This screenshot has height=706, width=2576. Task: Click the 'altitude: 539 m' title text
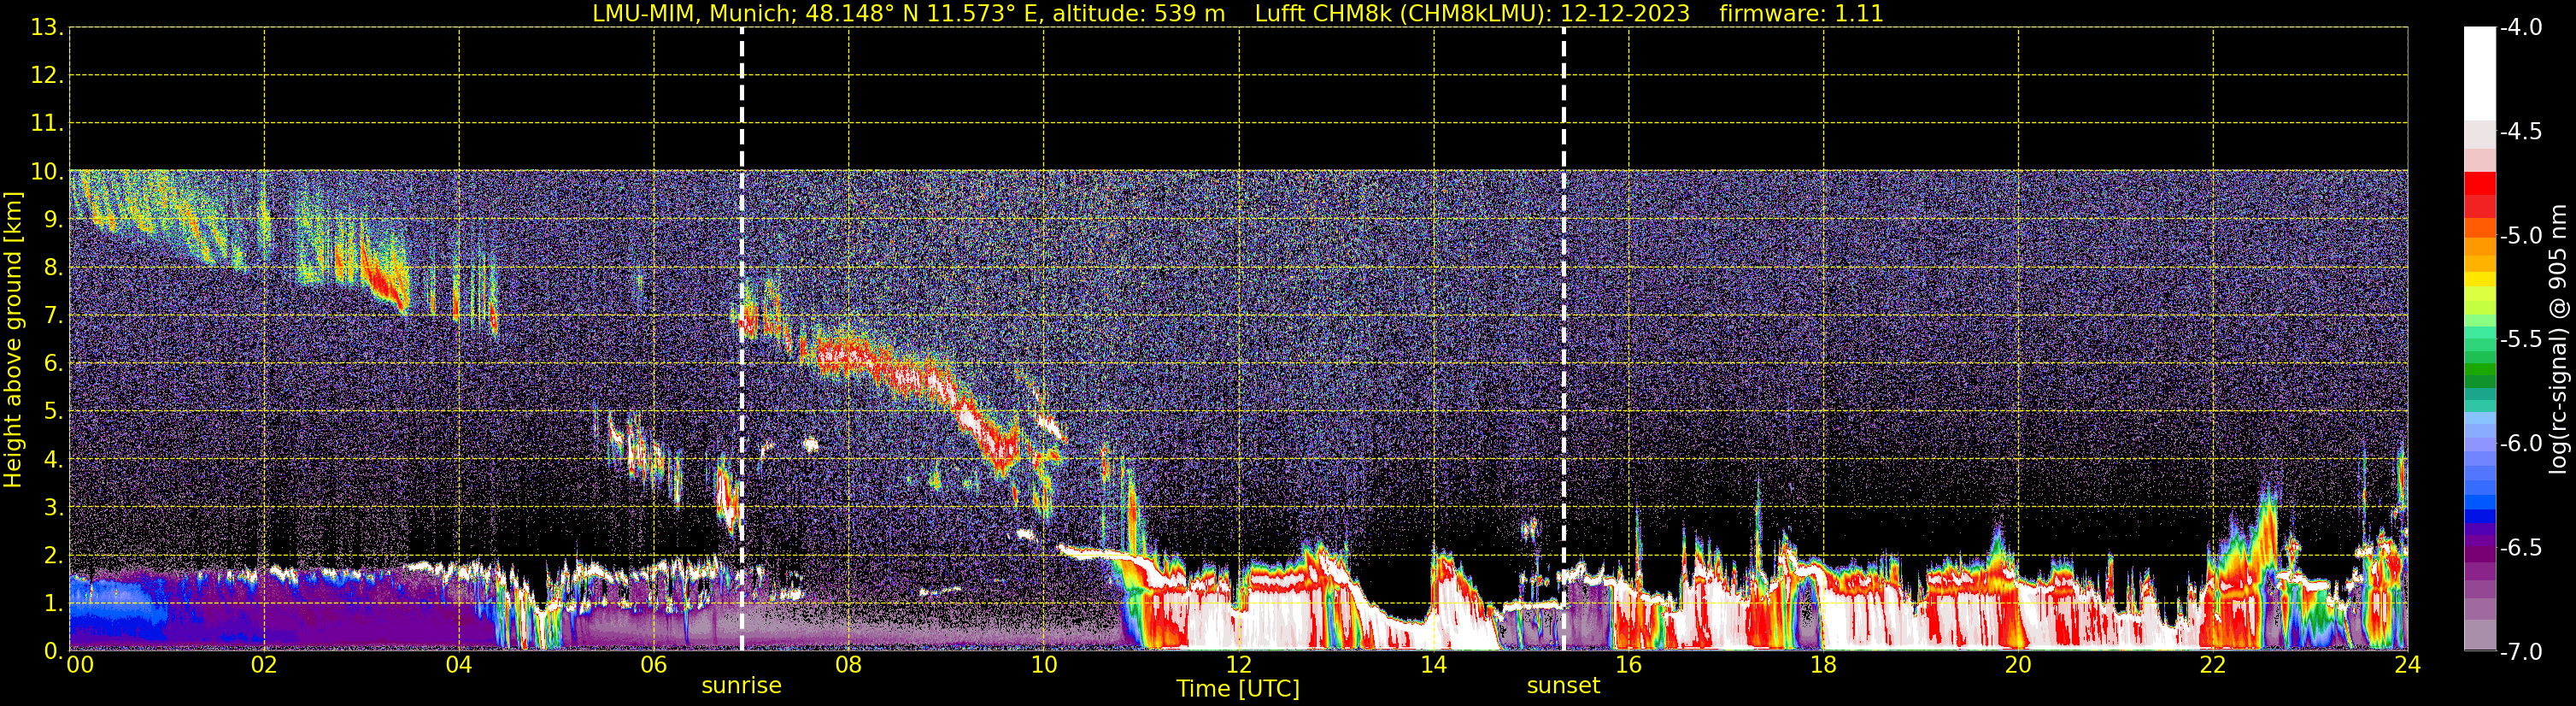tap(1138, 14)
